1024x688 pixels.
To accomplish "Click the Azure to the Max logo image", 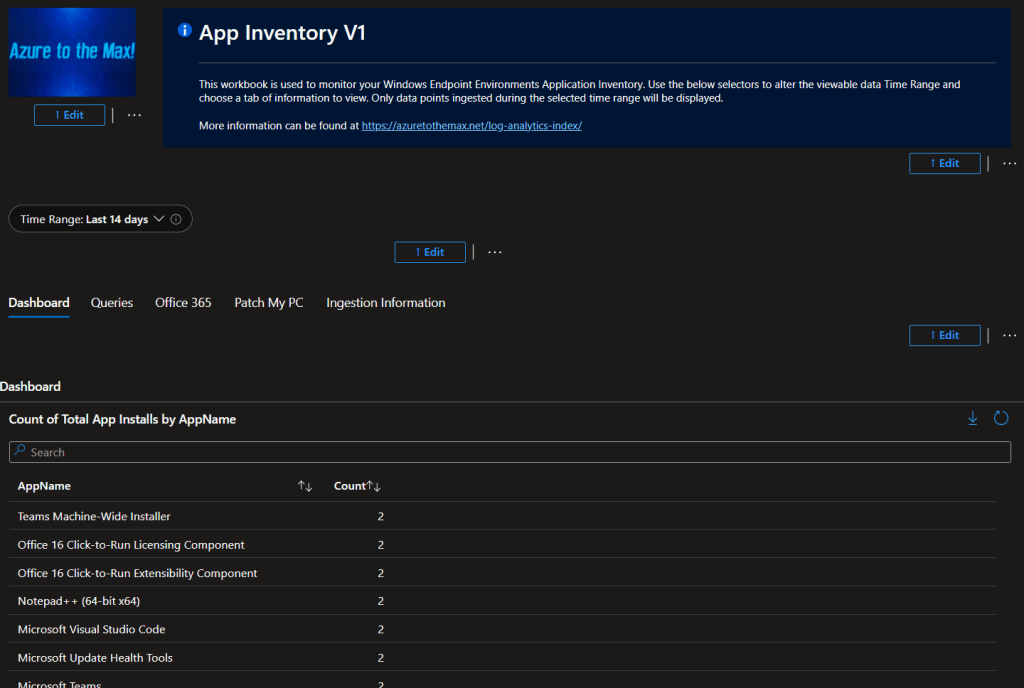I will [72, 52].
